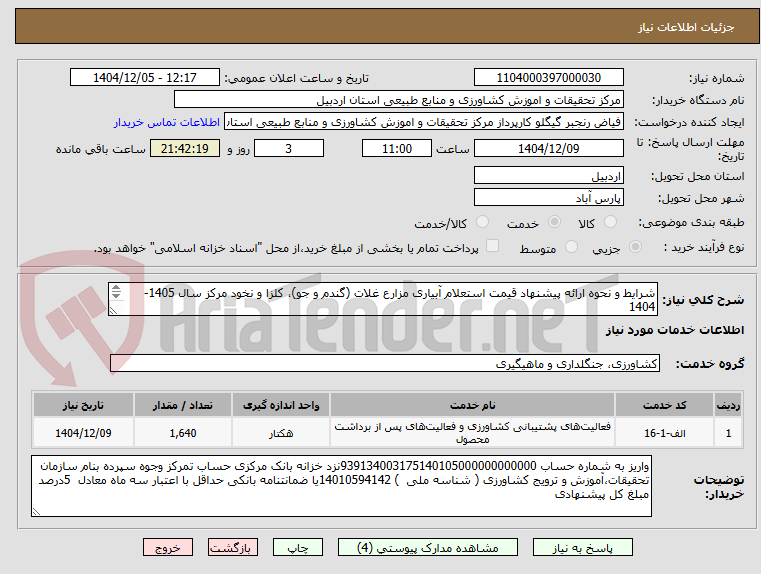Open اطلاعات تماس خریدار link
The image size is (761, 574).
[x=166, y=122]
